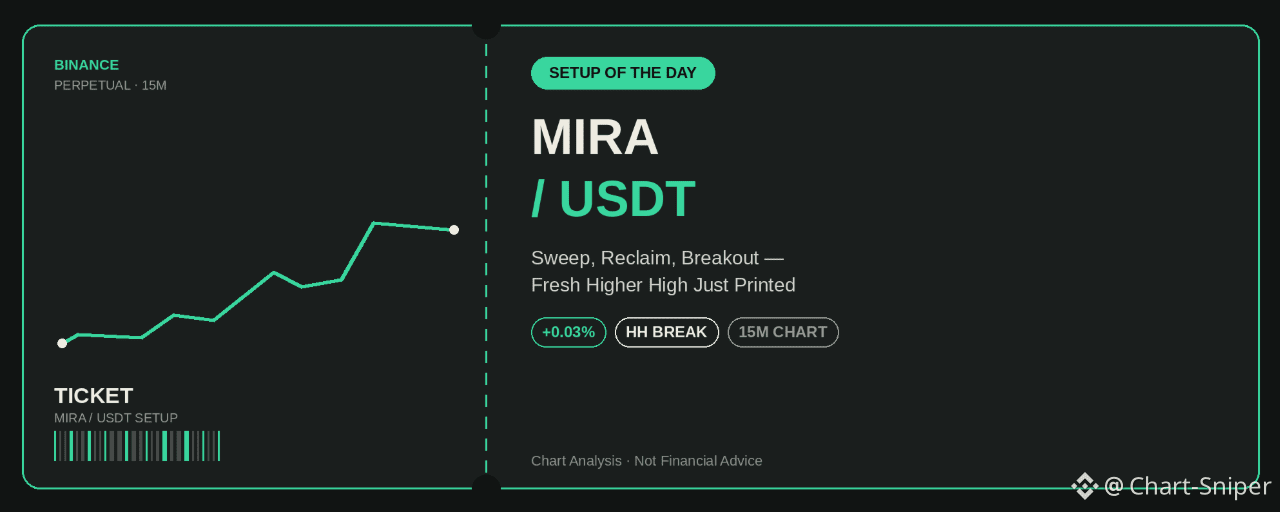Screen dimensions: 1280x512
Task: Select the 15M CHART pill tag
Action: click(x=783, y=332)
